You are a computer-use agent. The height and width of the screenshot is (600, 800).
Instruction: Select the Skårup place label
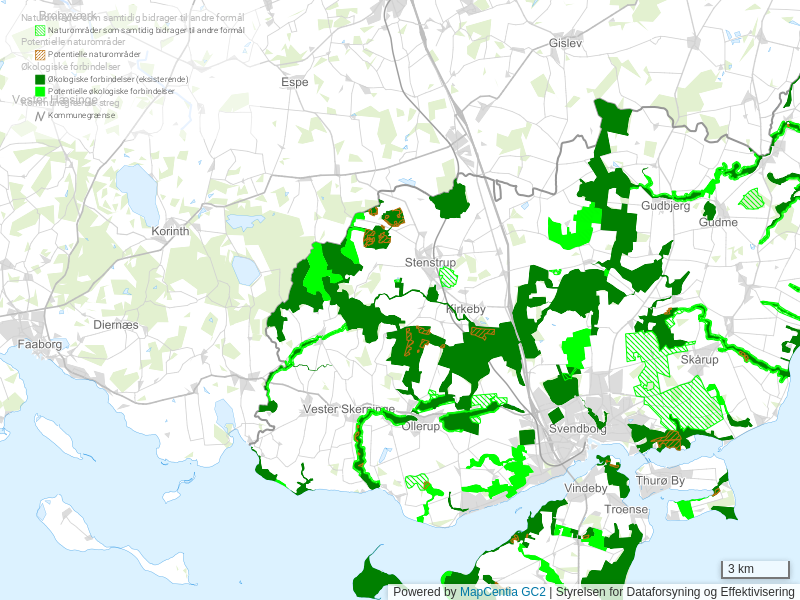click(699, 359)
